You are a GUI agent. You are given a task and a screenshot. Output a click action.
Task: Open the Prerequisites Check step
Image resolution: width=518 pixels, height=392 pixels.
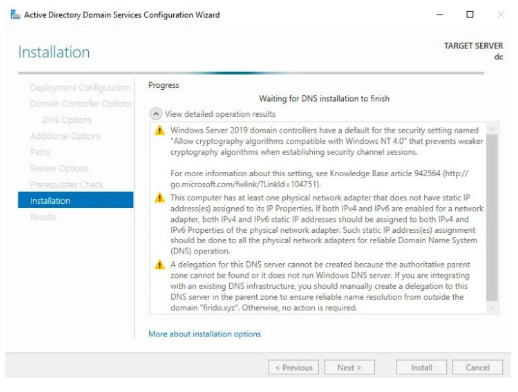click(x=67, y=185)
